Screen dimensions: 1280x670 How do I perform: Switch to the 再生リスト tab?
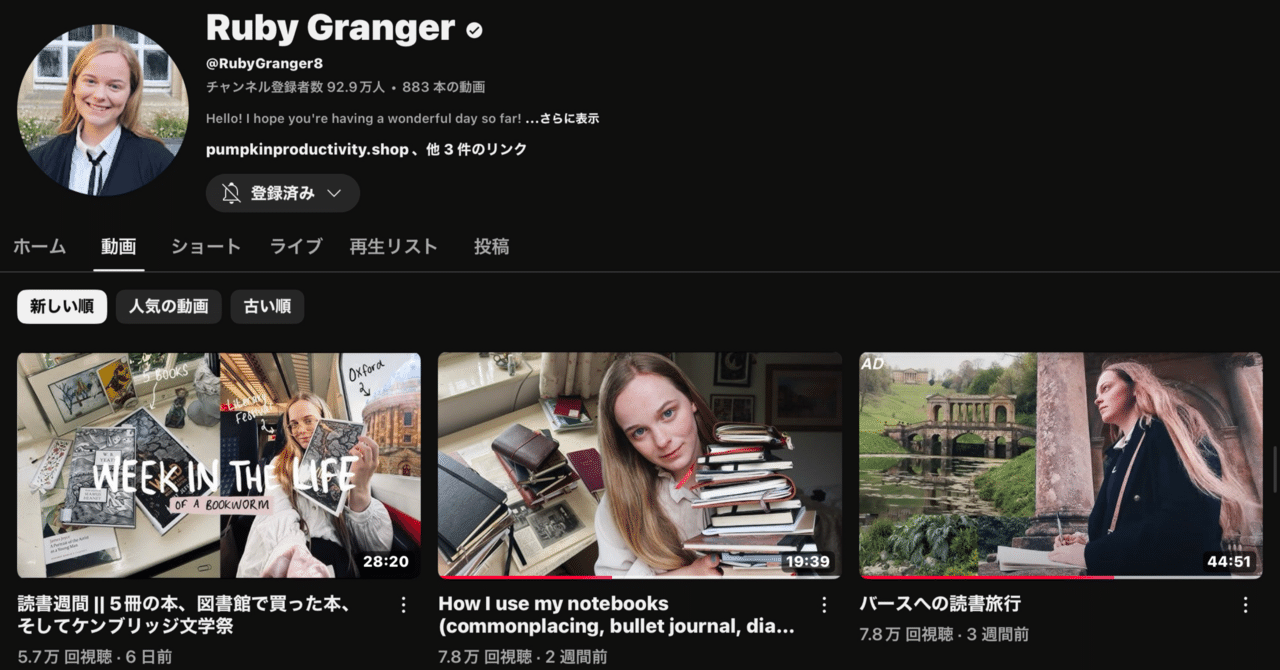click(x=393, y=246)
